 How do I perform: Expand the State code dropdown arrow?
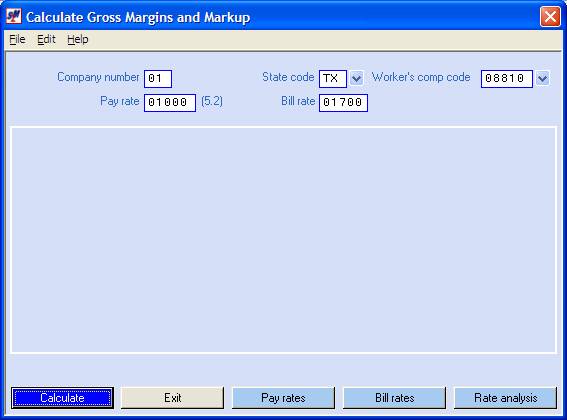tap(357, 78)
